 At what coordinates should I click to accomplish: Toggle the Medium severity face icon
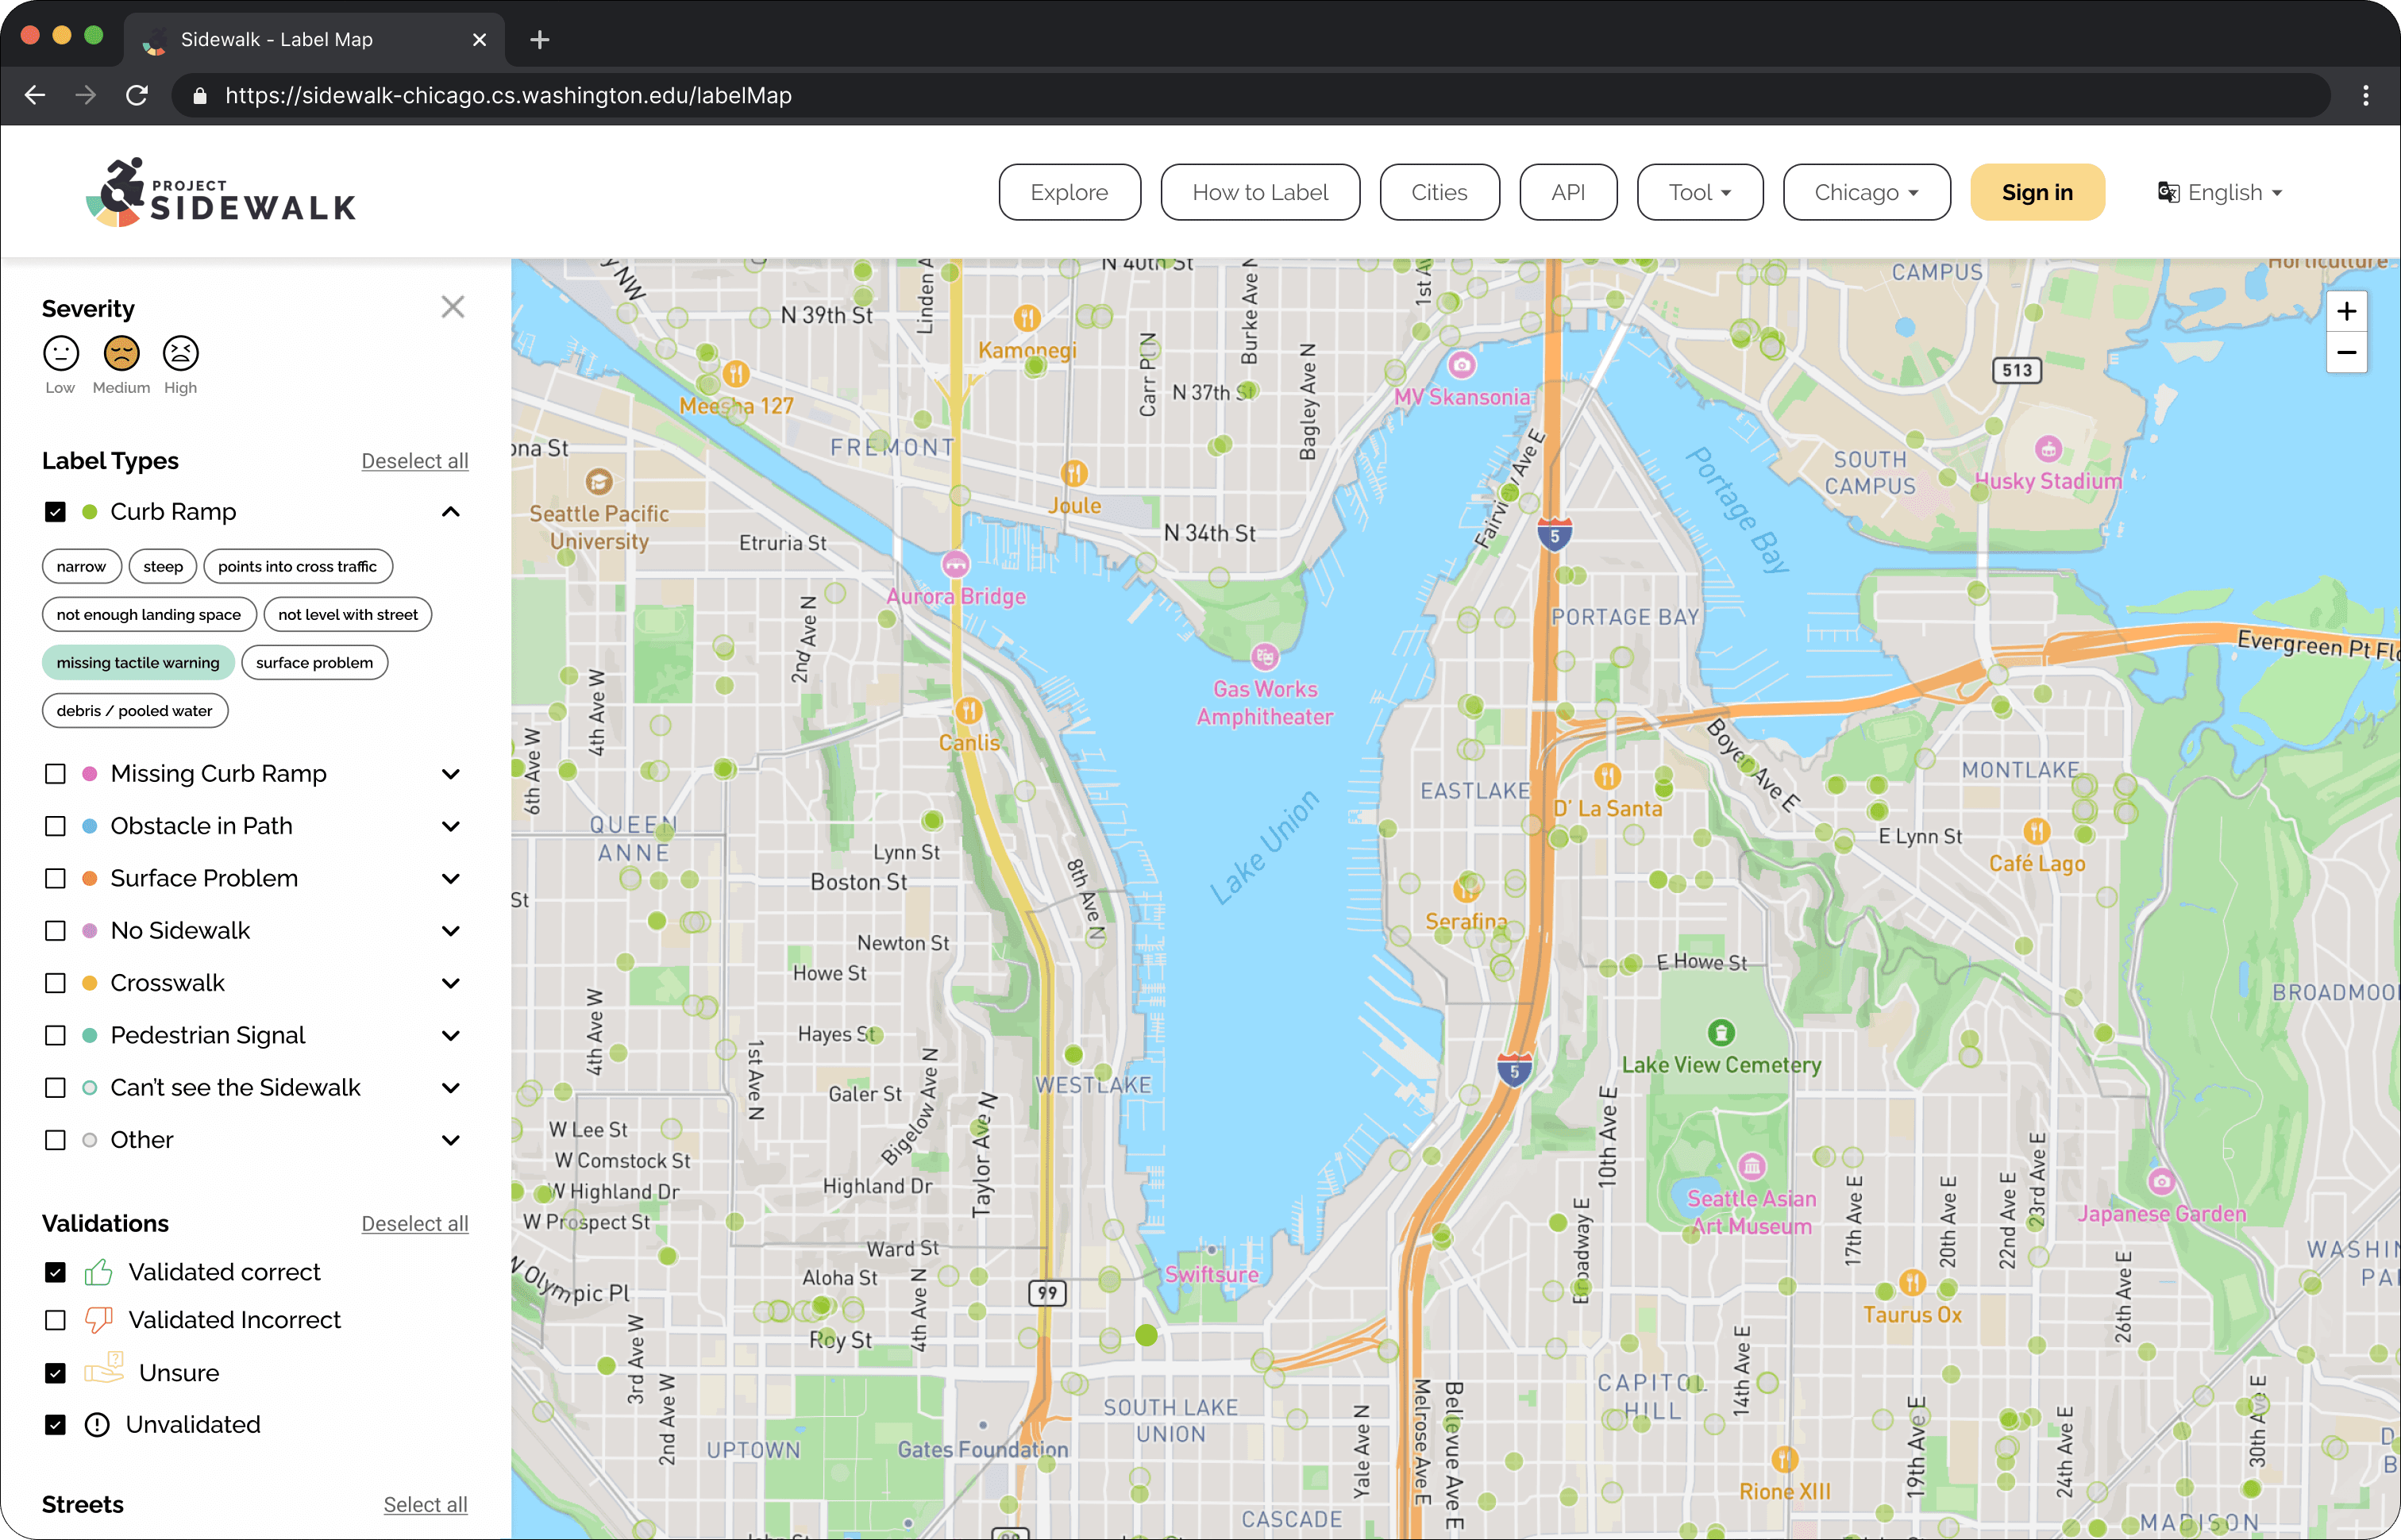click(x=121, y=353)
